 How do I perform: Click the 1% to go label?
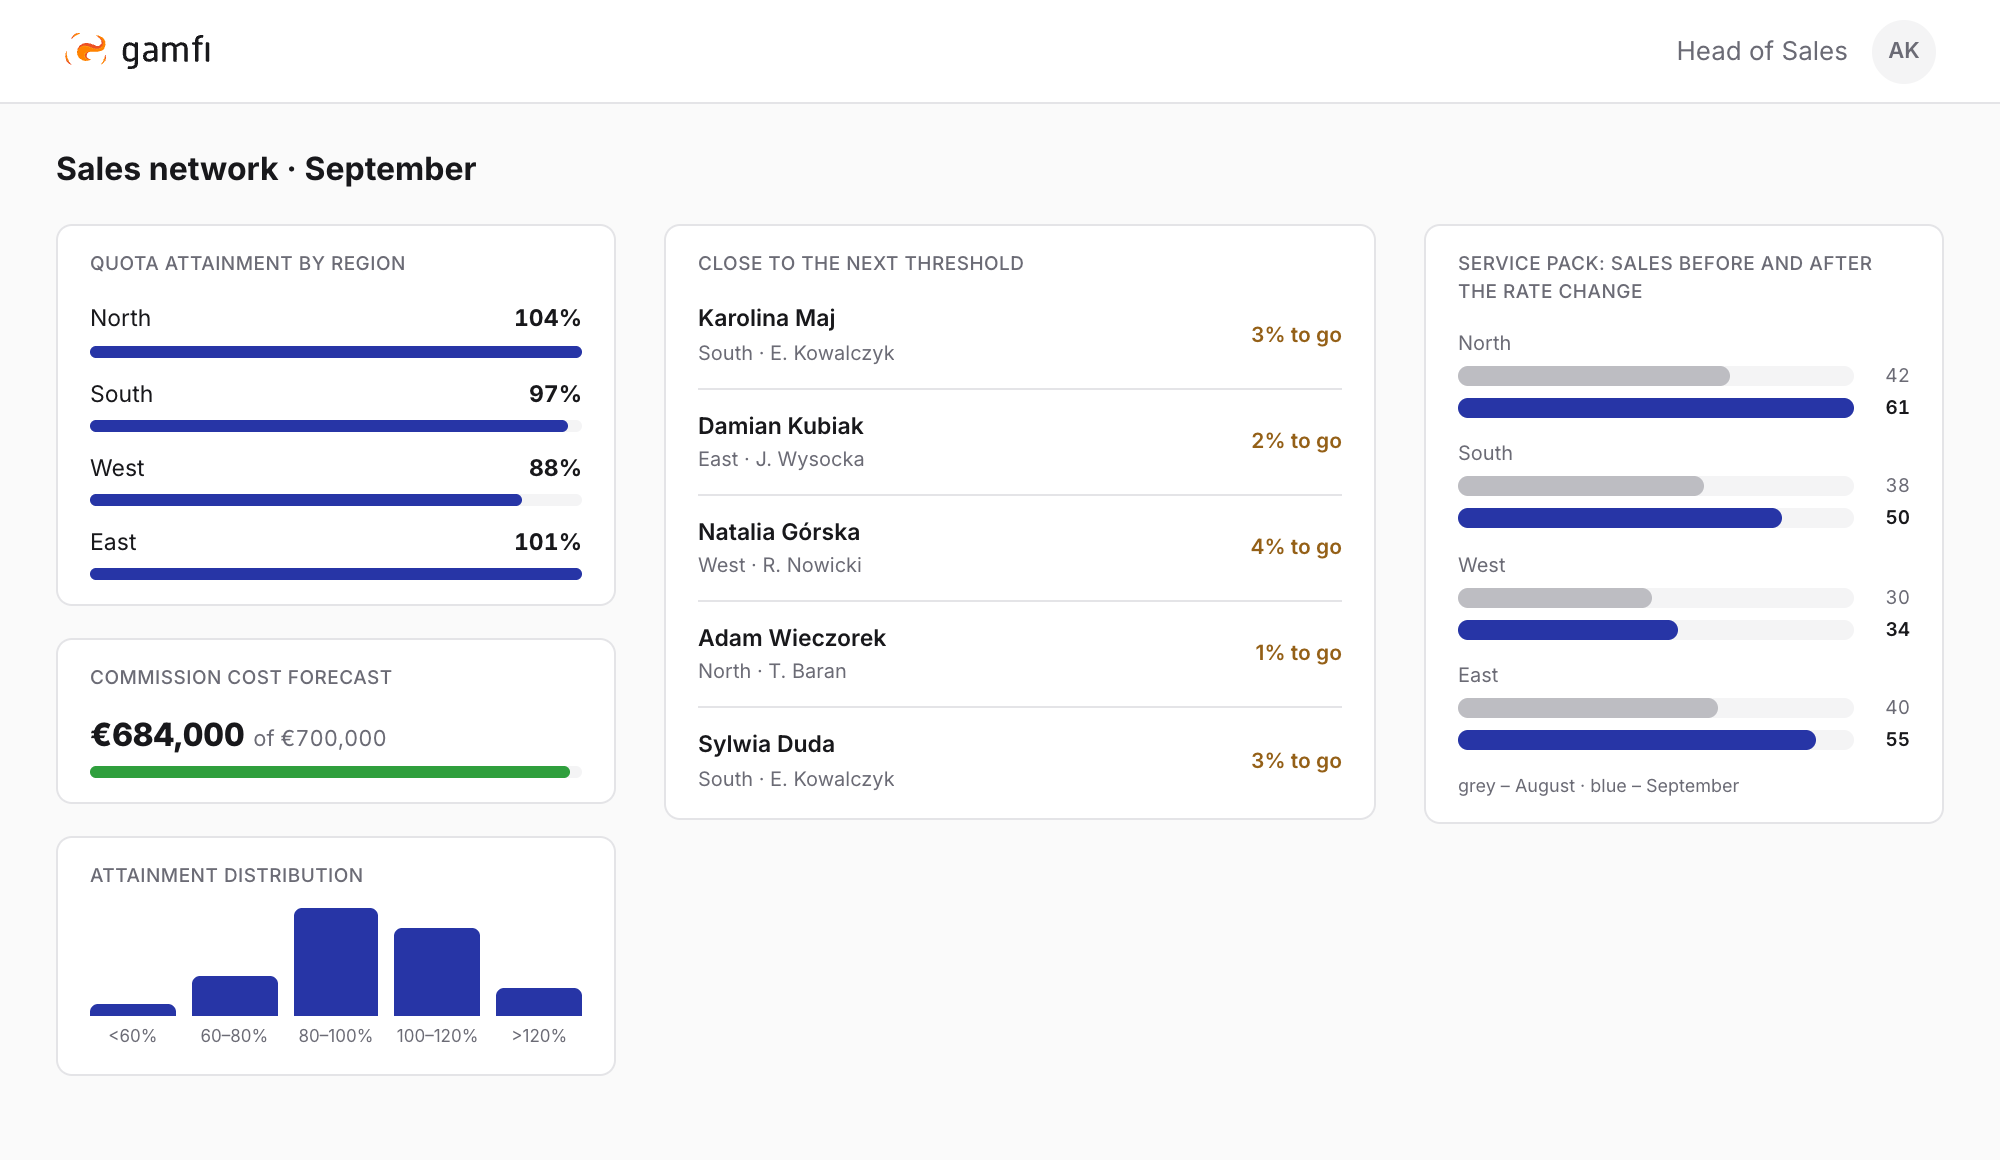tap(1298, 653)
